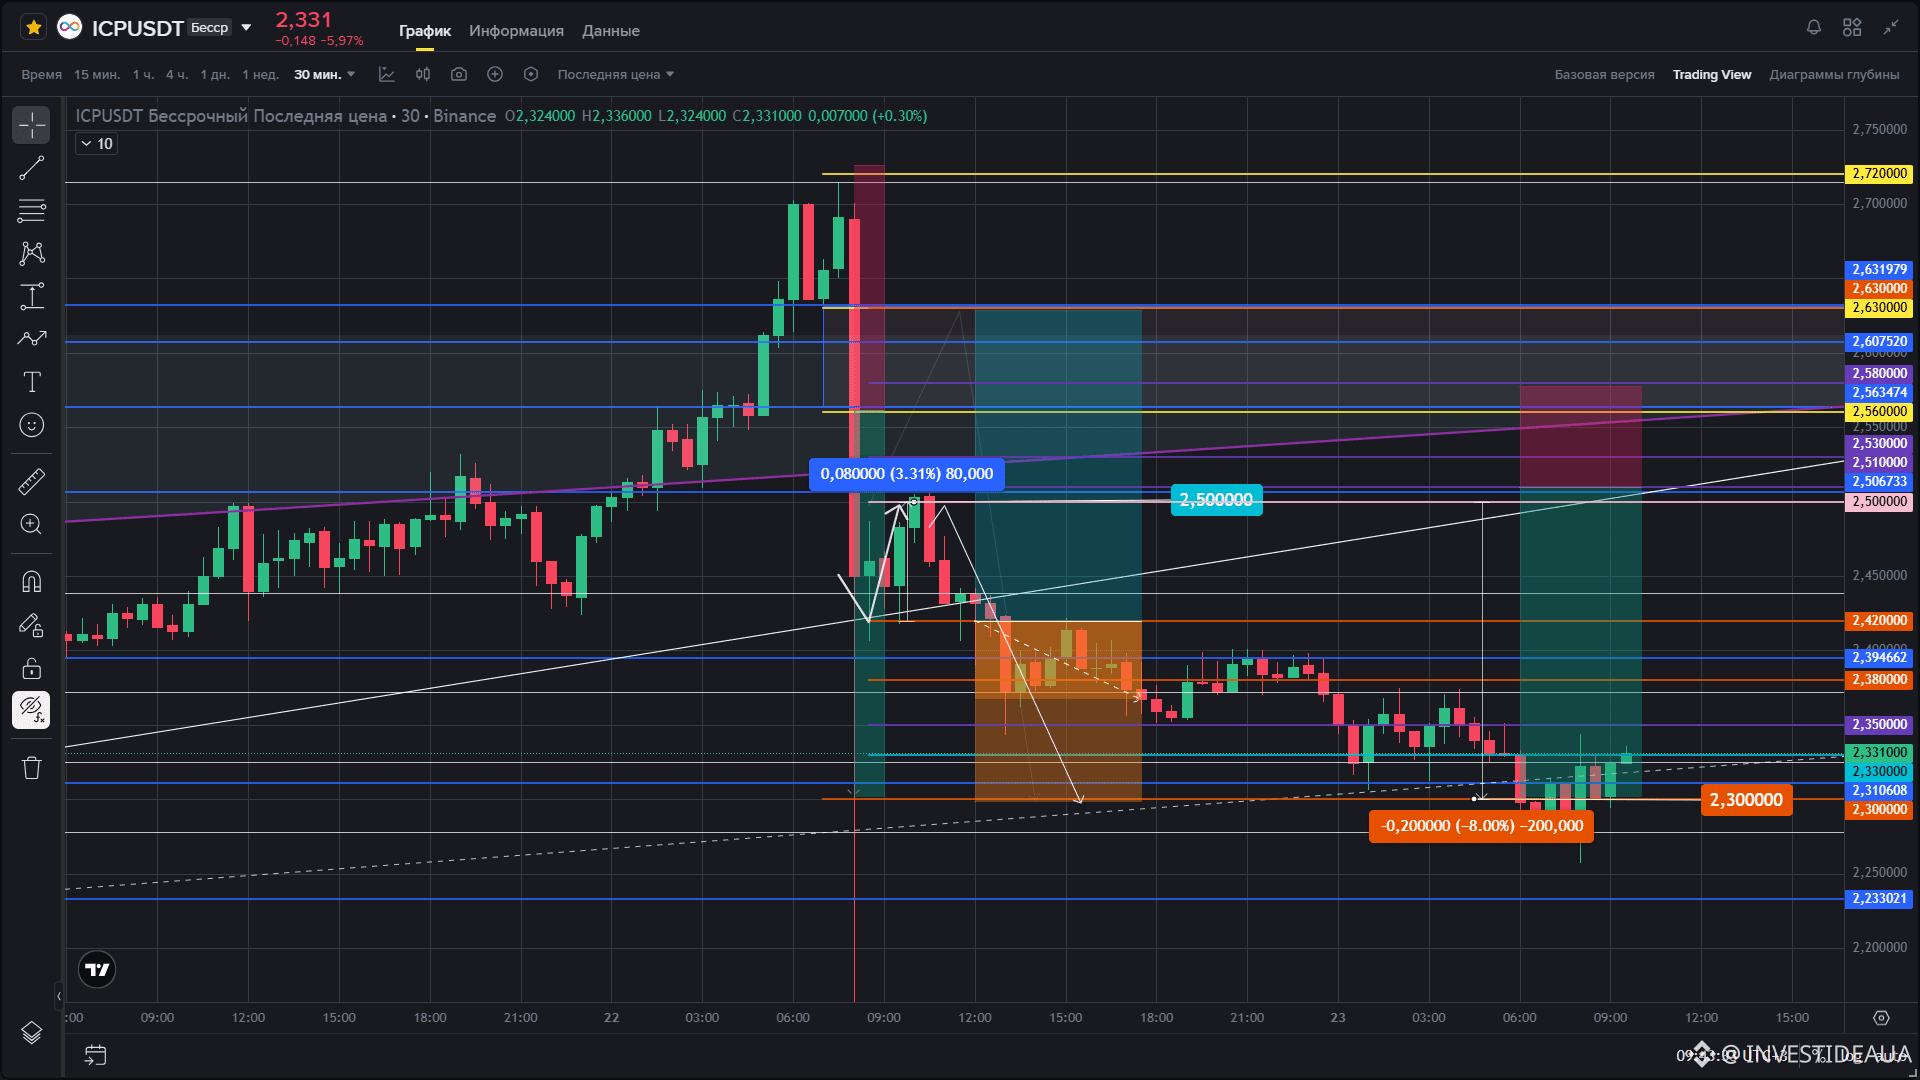This screenshot has height=1080, width=1920.
Task: Expand the Последняя цена dropdown
Action: tap(616, 75)
